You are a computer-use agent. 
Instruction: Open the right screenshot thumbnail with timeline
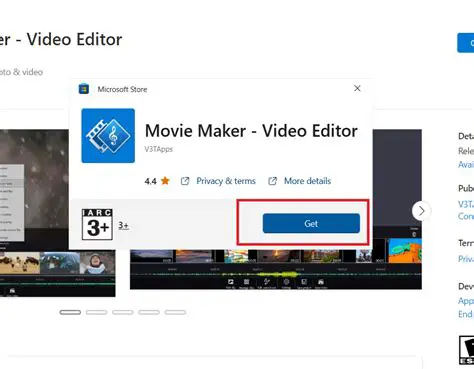276,269
